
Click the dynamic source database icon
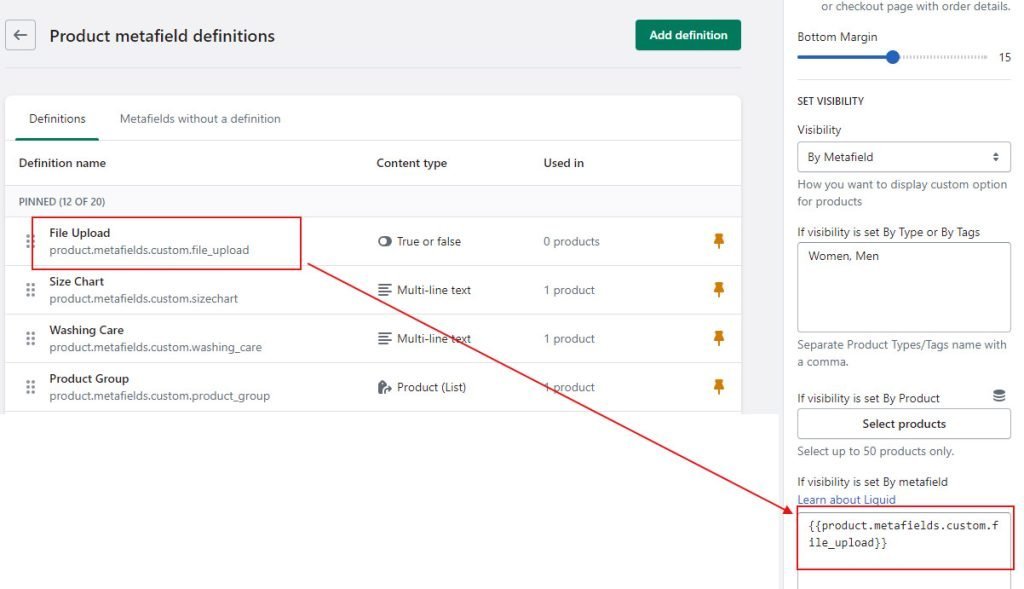coord(999,395)
